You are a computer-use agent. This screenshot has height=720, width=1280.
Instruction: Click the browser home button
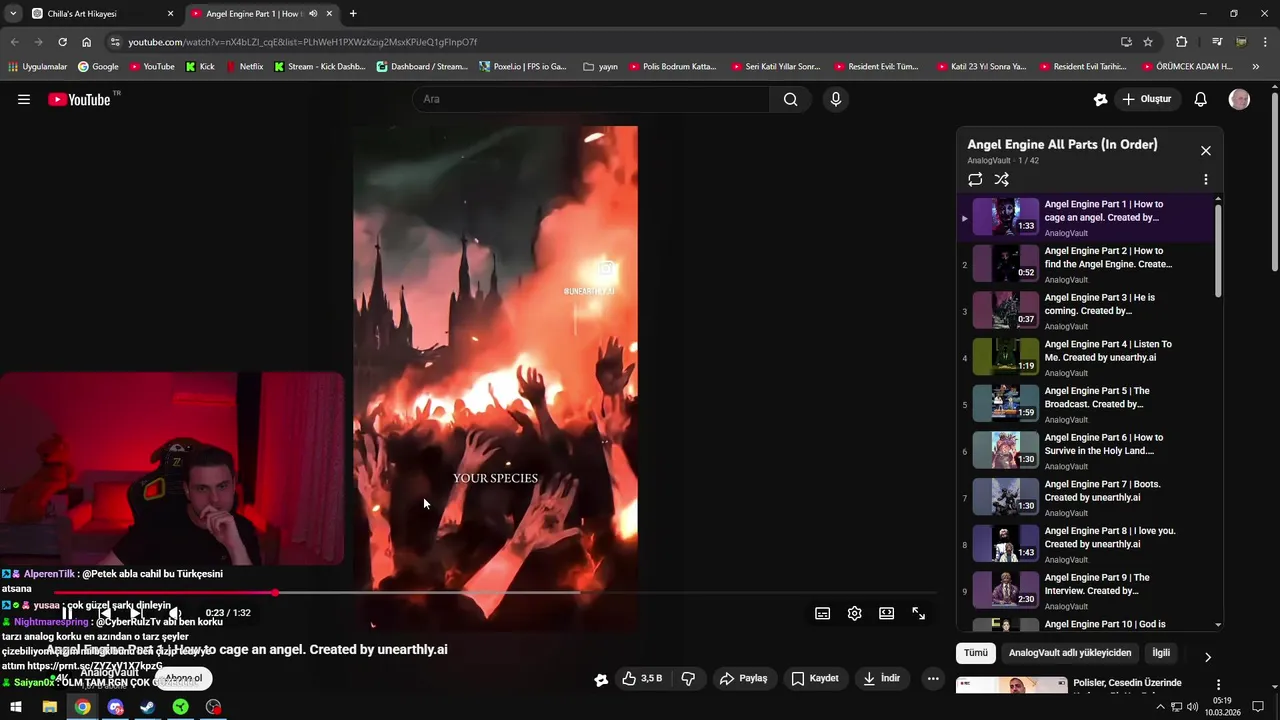pos(86,42)
